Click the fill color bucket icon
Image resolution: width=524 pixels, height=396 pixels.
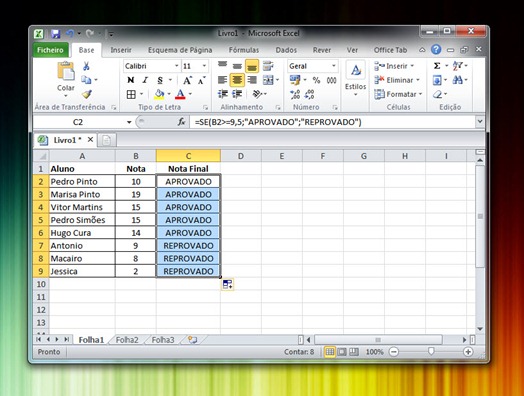(x=159, y=95)
